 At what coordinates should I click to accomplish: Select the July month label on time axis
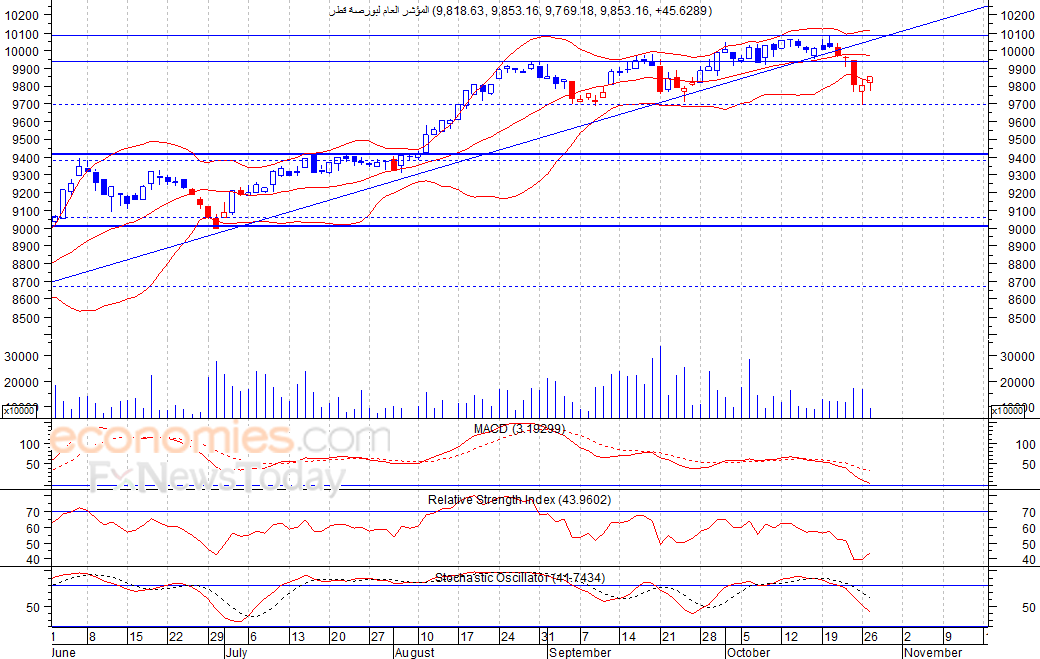[236, 652]
